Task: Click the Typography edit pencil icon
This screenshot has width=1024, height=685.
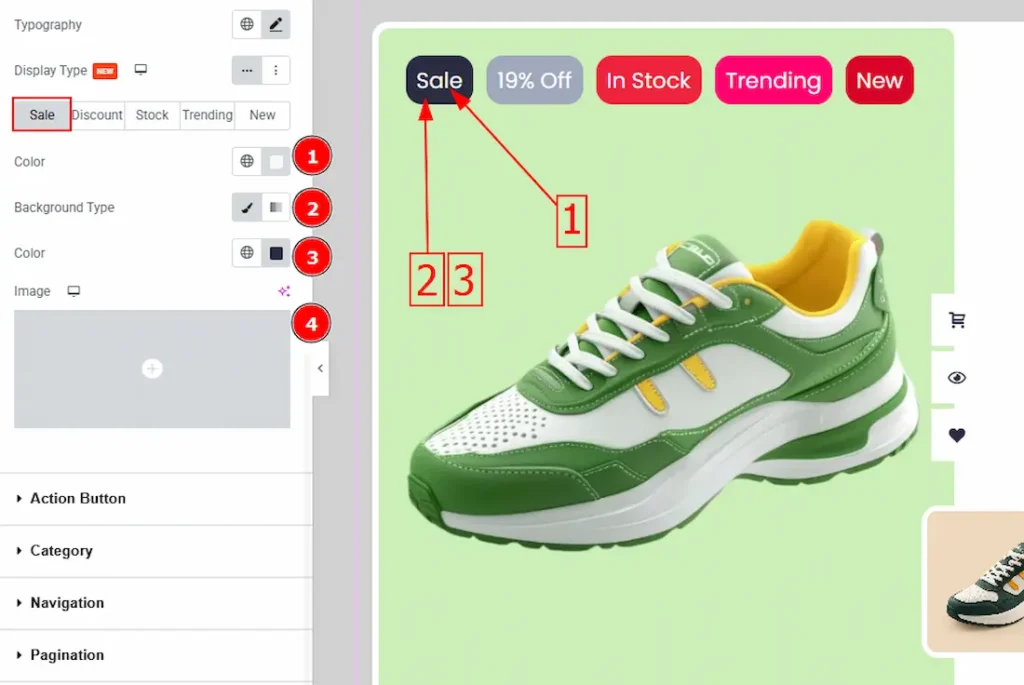Action: point(276,25)
